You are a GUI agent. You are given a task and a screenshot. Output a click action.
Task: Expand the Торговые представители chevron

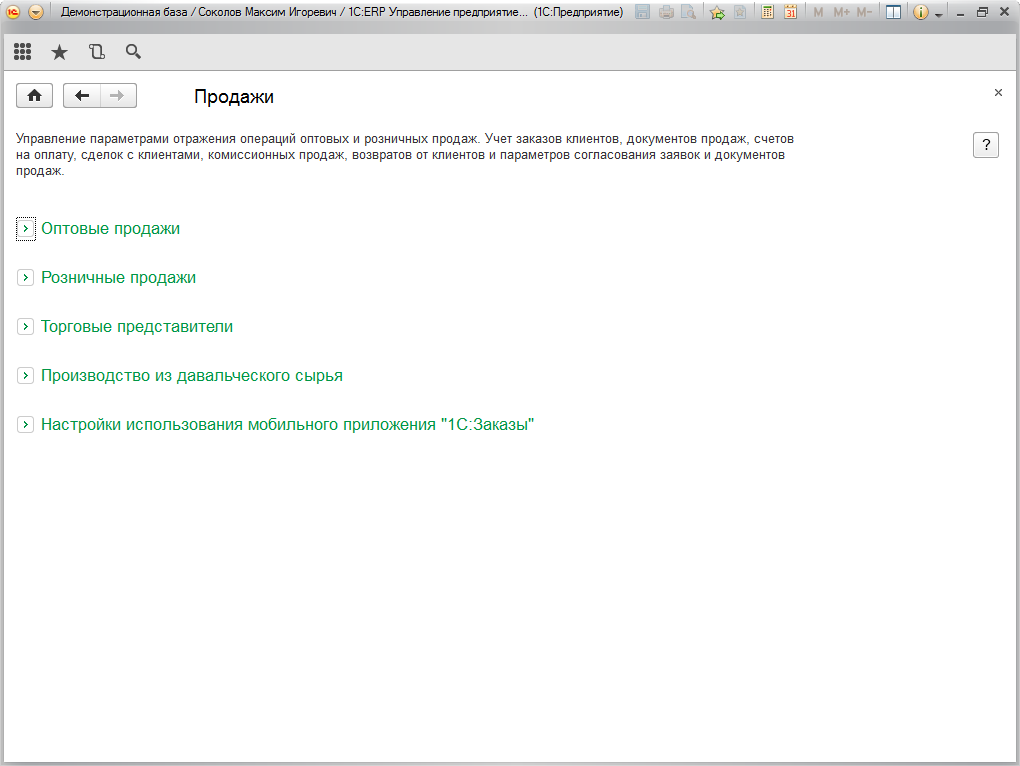pos(25,326)
